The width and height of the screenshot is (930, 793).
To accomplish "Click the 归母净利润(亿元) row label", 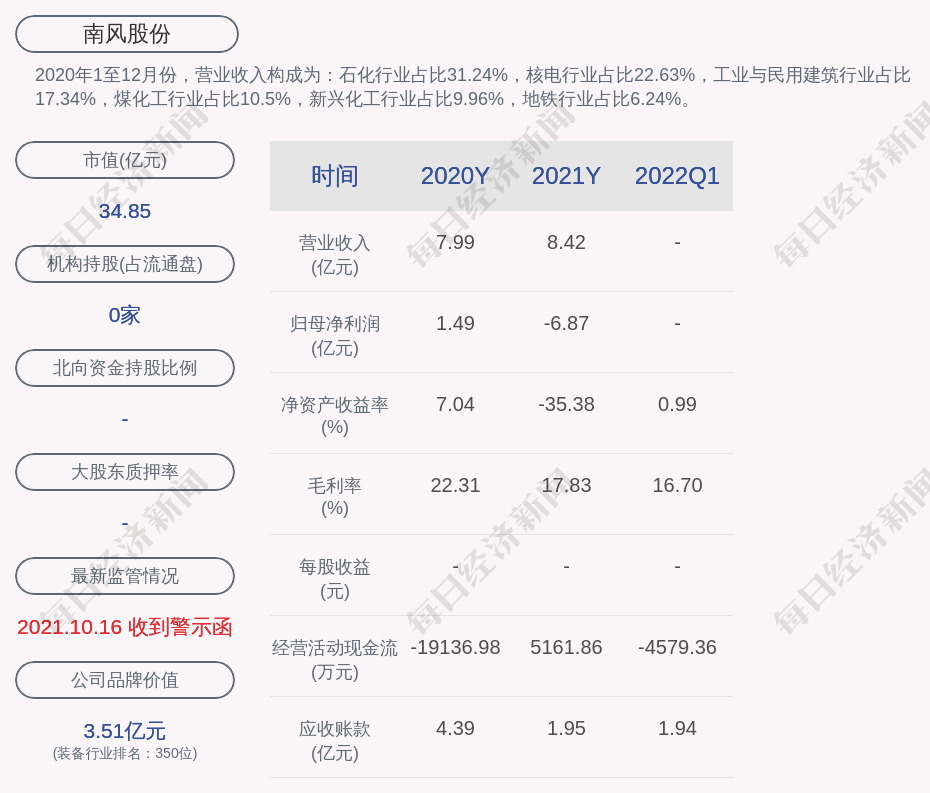I will click(335, 336).
